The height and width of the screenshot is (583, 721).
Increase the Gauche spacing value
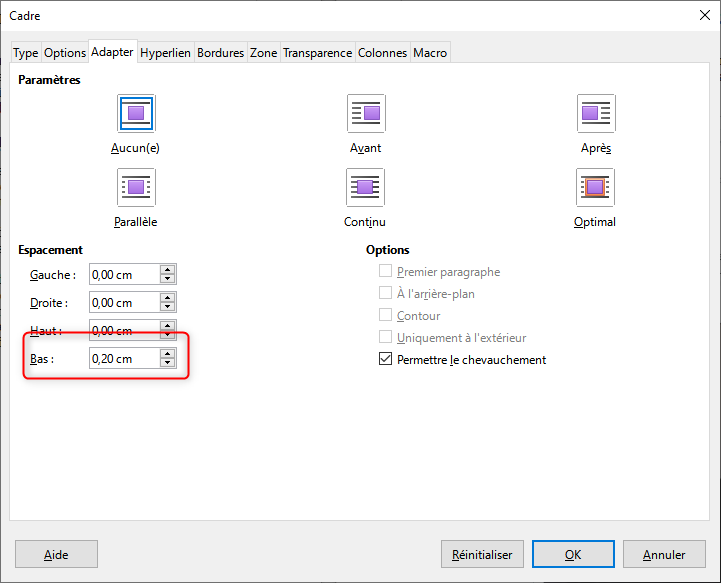168,270
